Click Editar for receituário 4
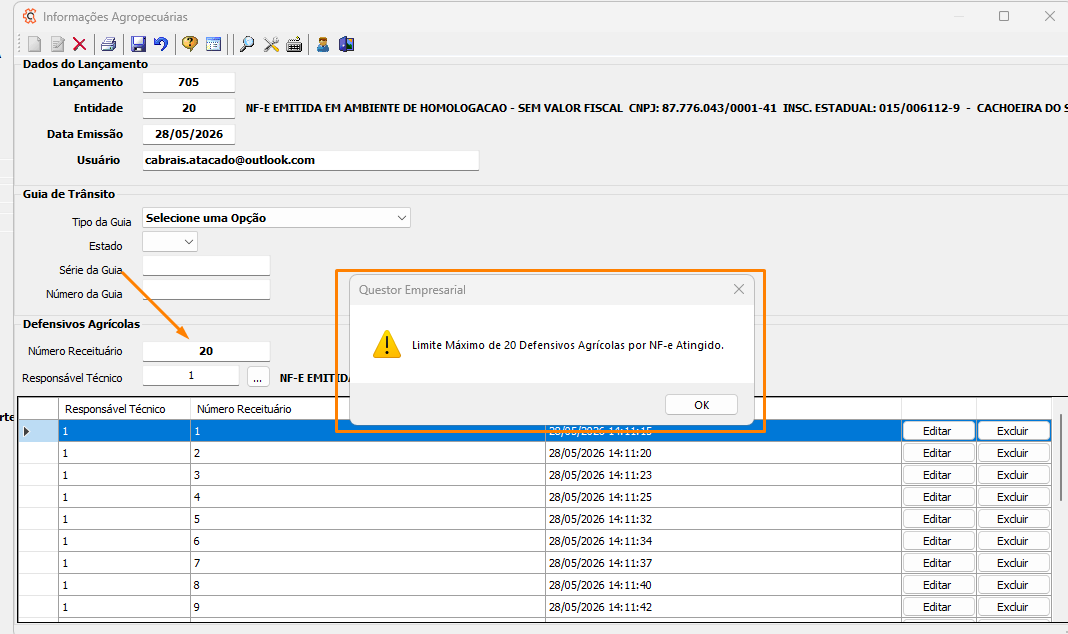 (938, 497)
